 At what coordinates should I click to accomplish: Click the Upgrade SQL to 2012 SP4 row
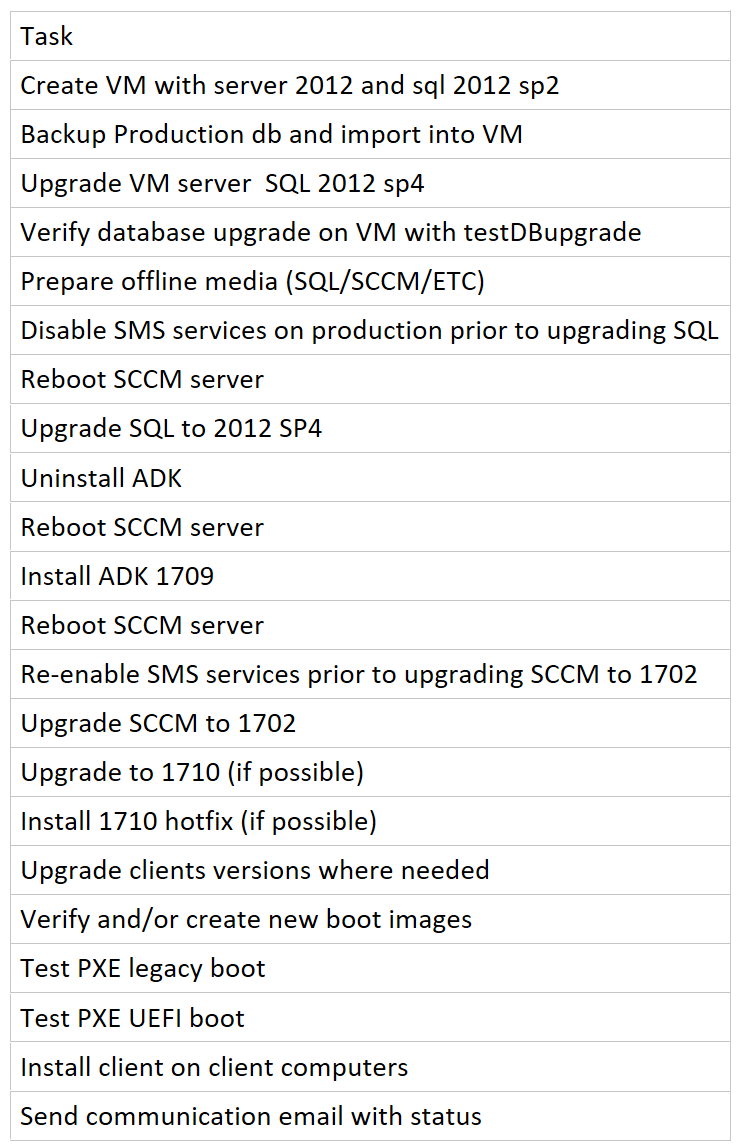click(x=370, y=428)
